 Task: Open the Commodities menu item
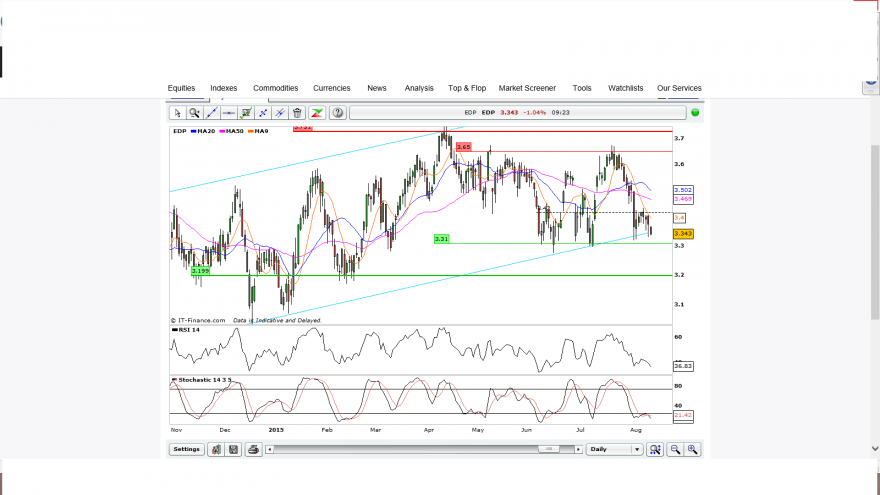coord(276,88)
